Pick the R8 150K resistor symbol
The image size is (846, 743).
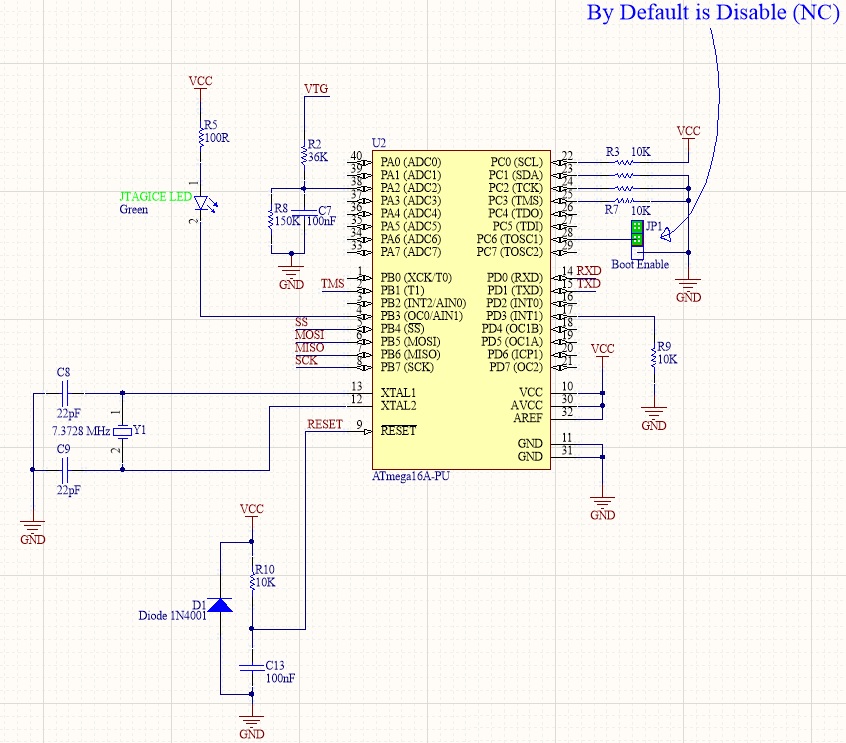click(x=271, y=220)
